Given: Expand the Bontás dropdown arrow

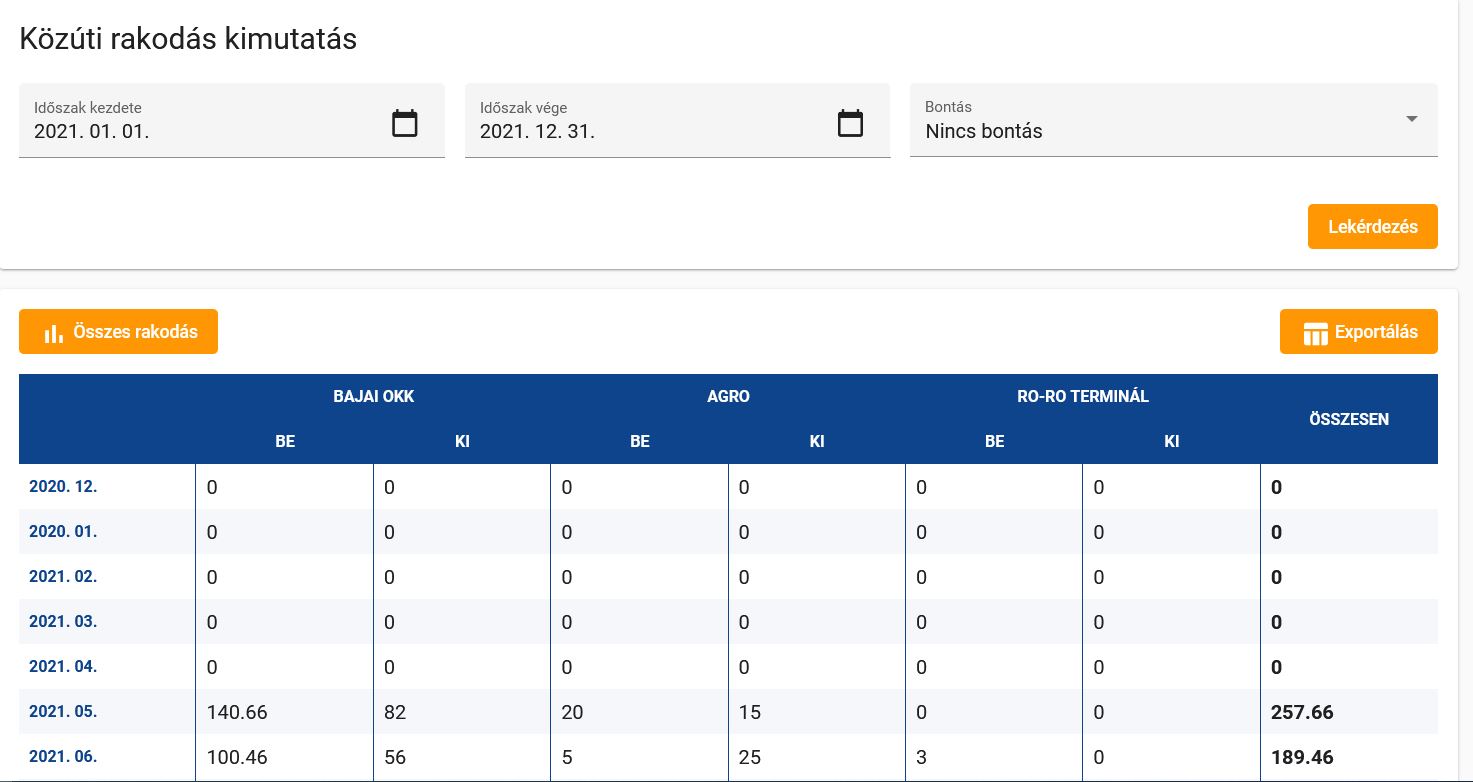Looking at the screenshot, I should tap(1411, 119).
